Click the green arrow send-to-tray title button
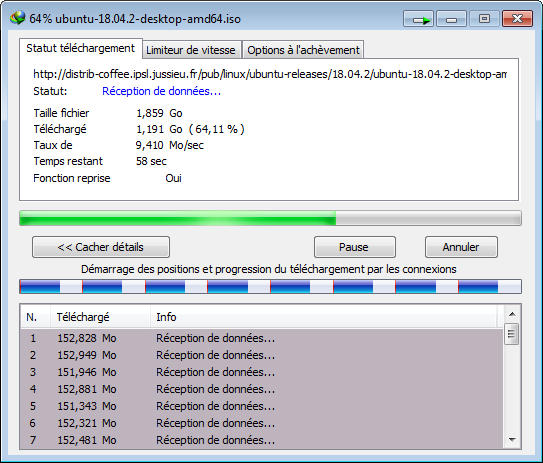 point(418,19)
